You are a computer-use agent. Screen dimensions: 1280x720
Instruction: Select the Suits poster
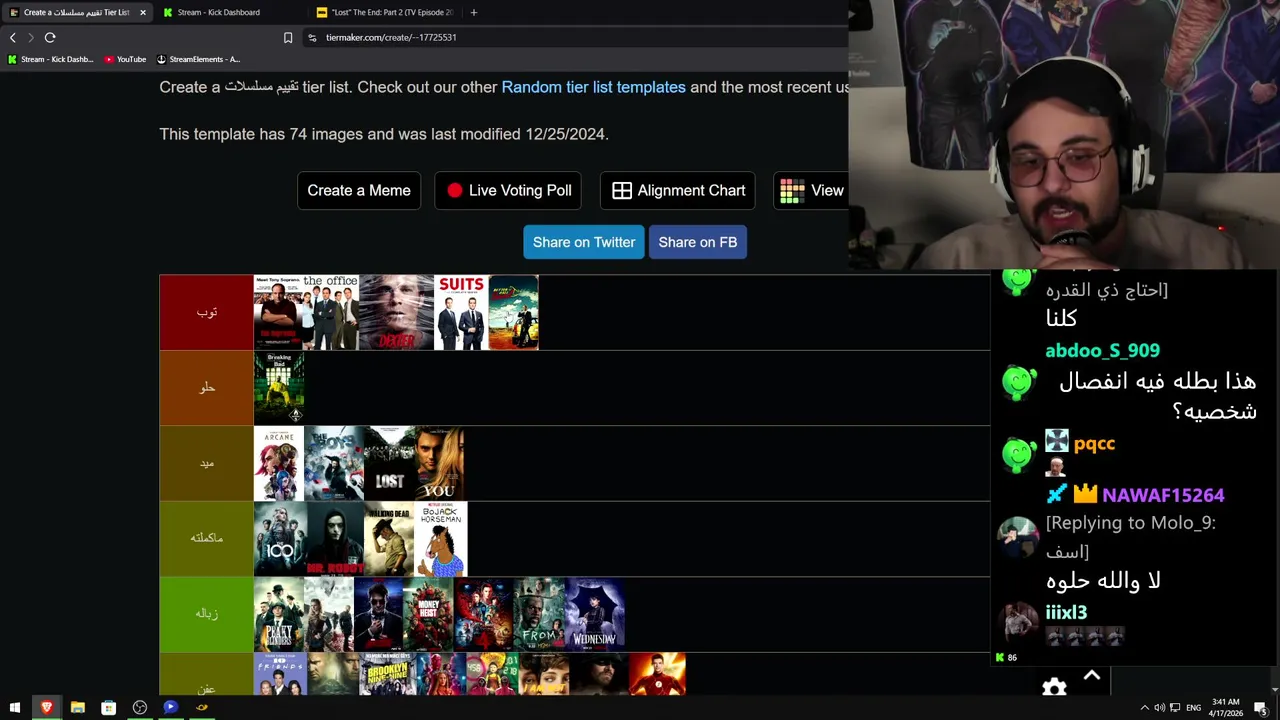tap(461, 312)
